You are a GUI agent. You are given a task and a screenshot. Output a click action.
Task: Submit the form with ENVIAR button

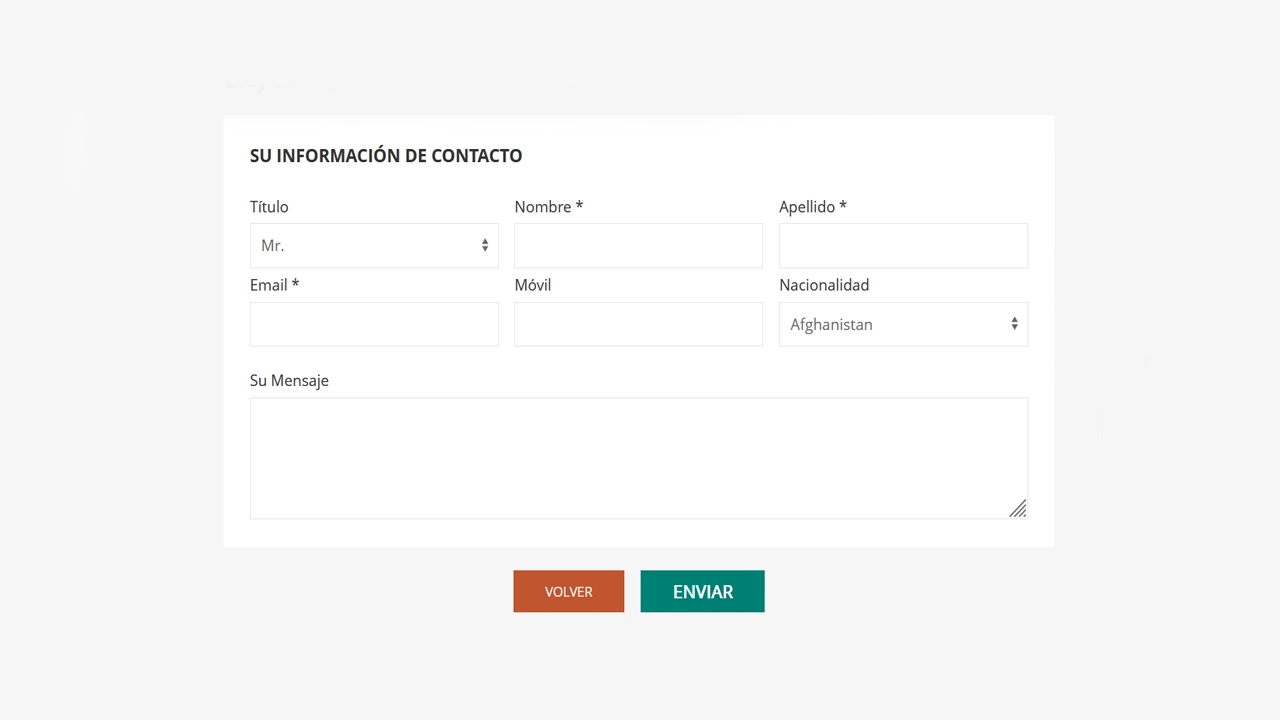pyautogui.click(x=702, y=592)
